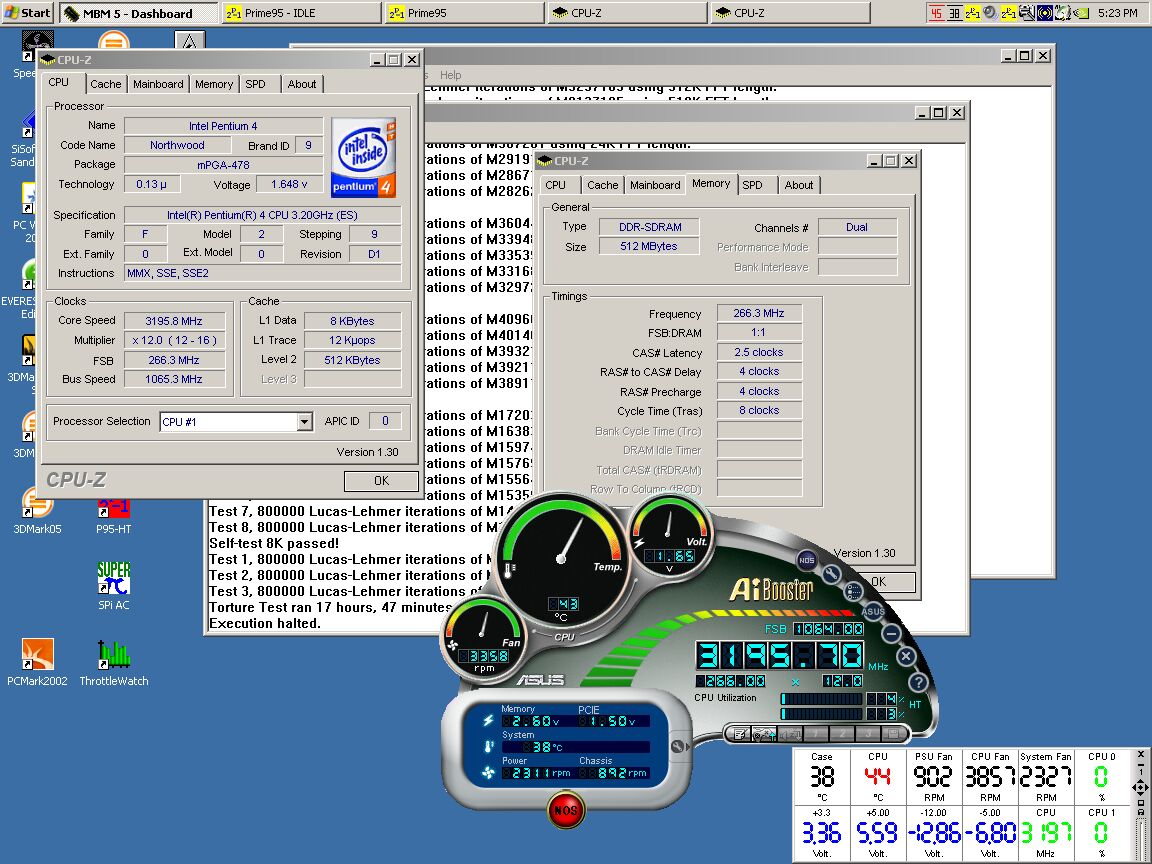Switch to CPU tab in the Memory CPU-Z window
1152x864 pixels.
pos(556,185)
